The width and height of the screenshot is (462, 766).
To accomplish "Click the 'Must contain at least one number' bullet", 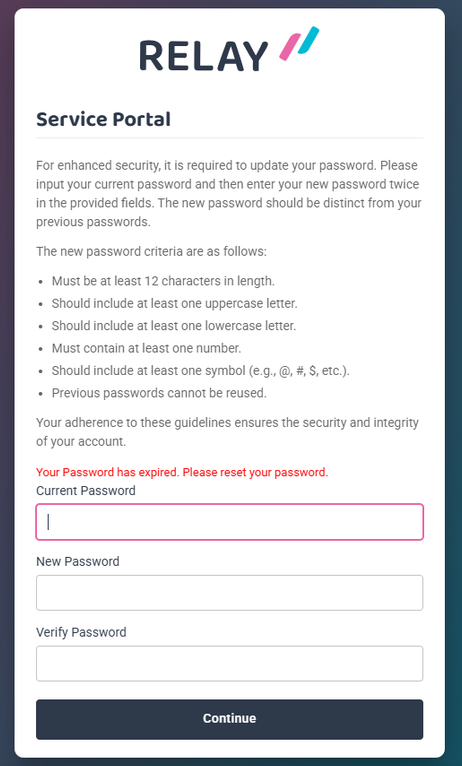I will [147, 348].
